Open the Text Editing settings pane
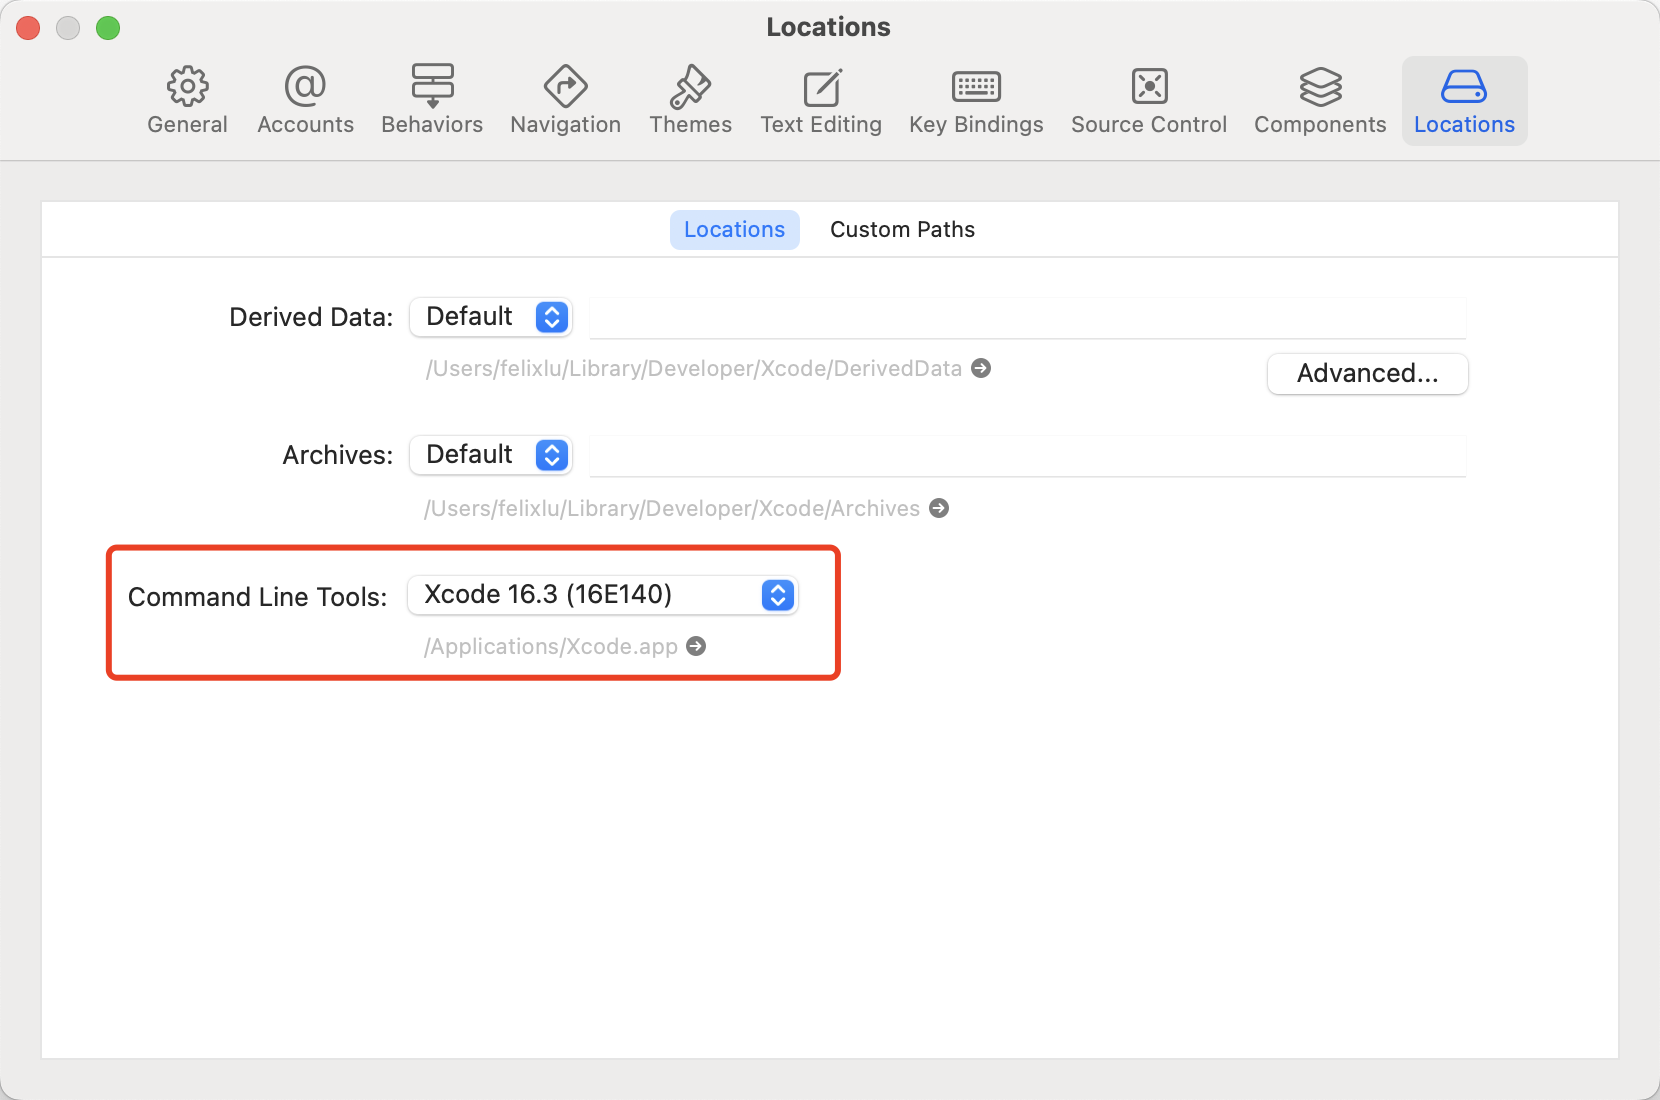The width and height of the screenshot is (1660, 1100). point(821,101)
